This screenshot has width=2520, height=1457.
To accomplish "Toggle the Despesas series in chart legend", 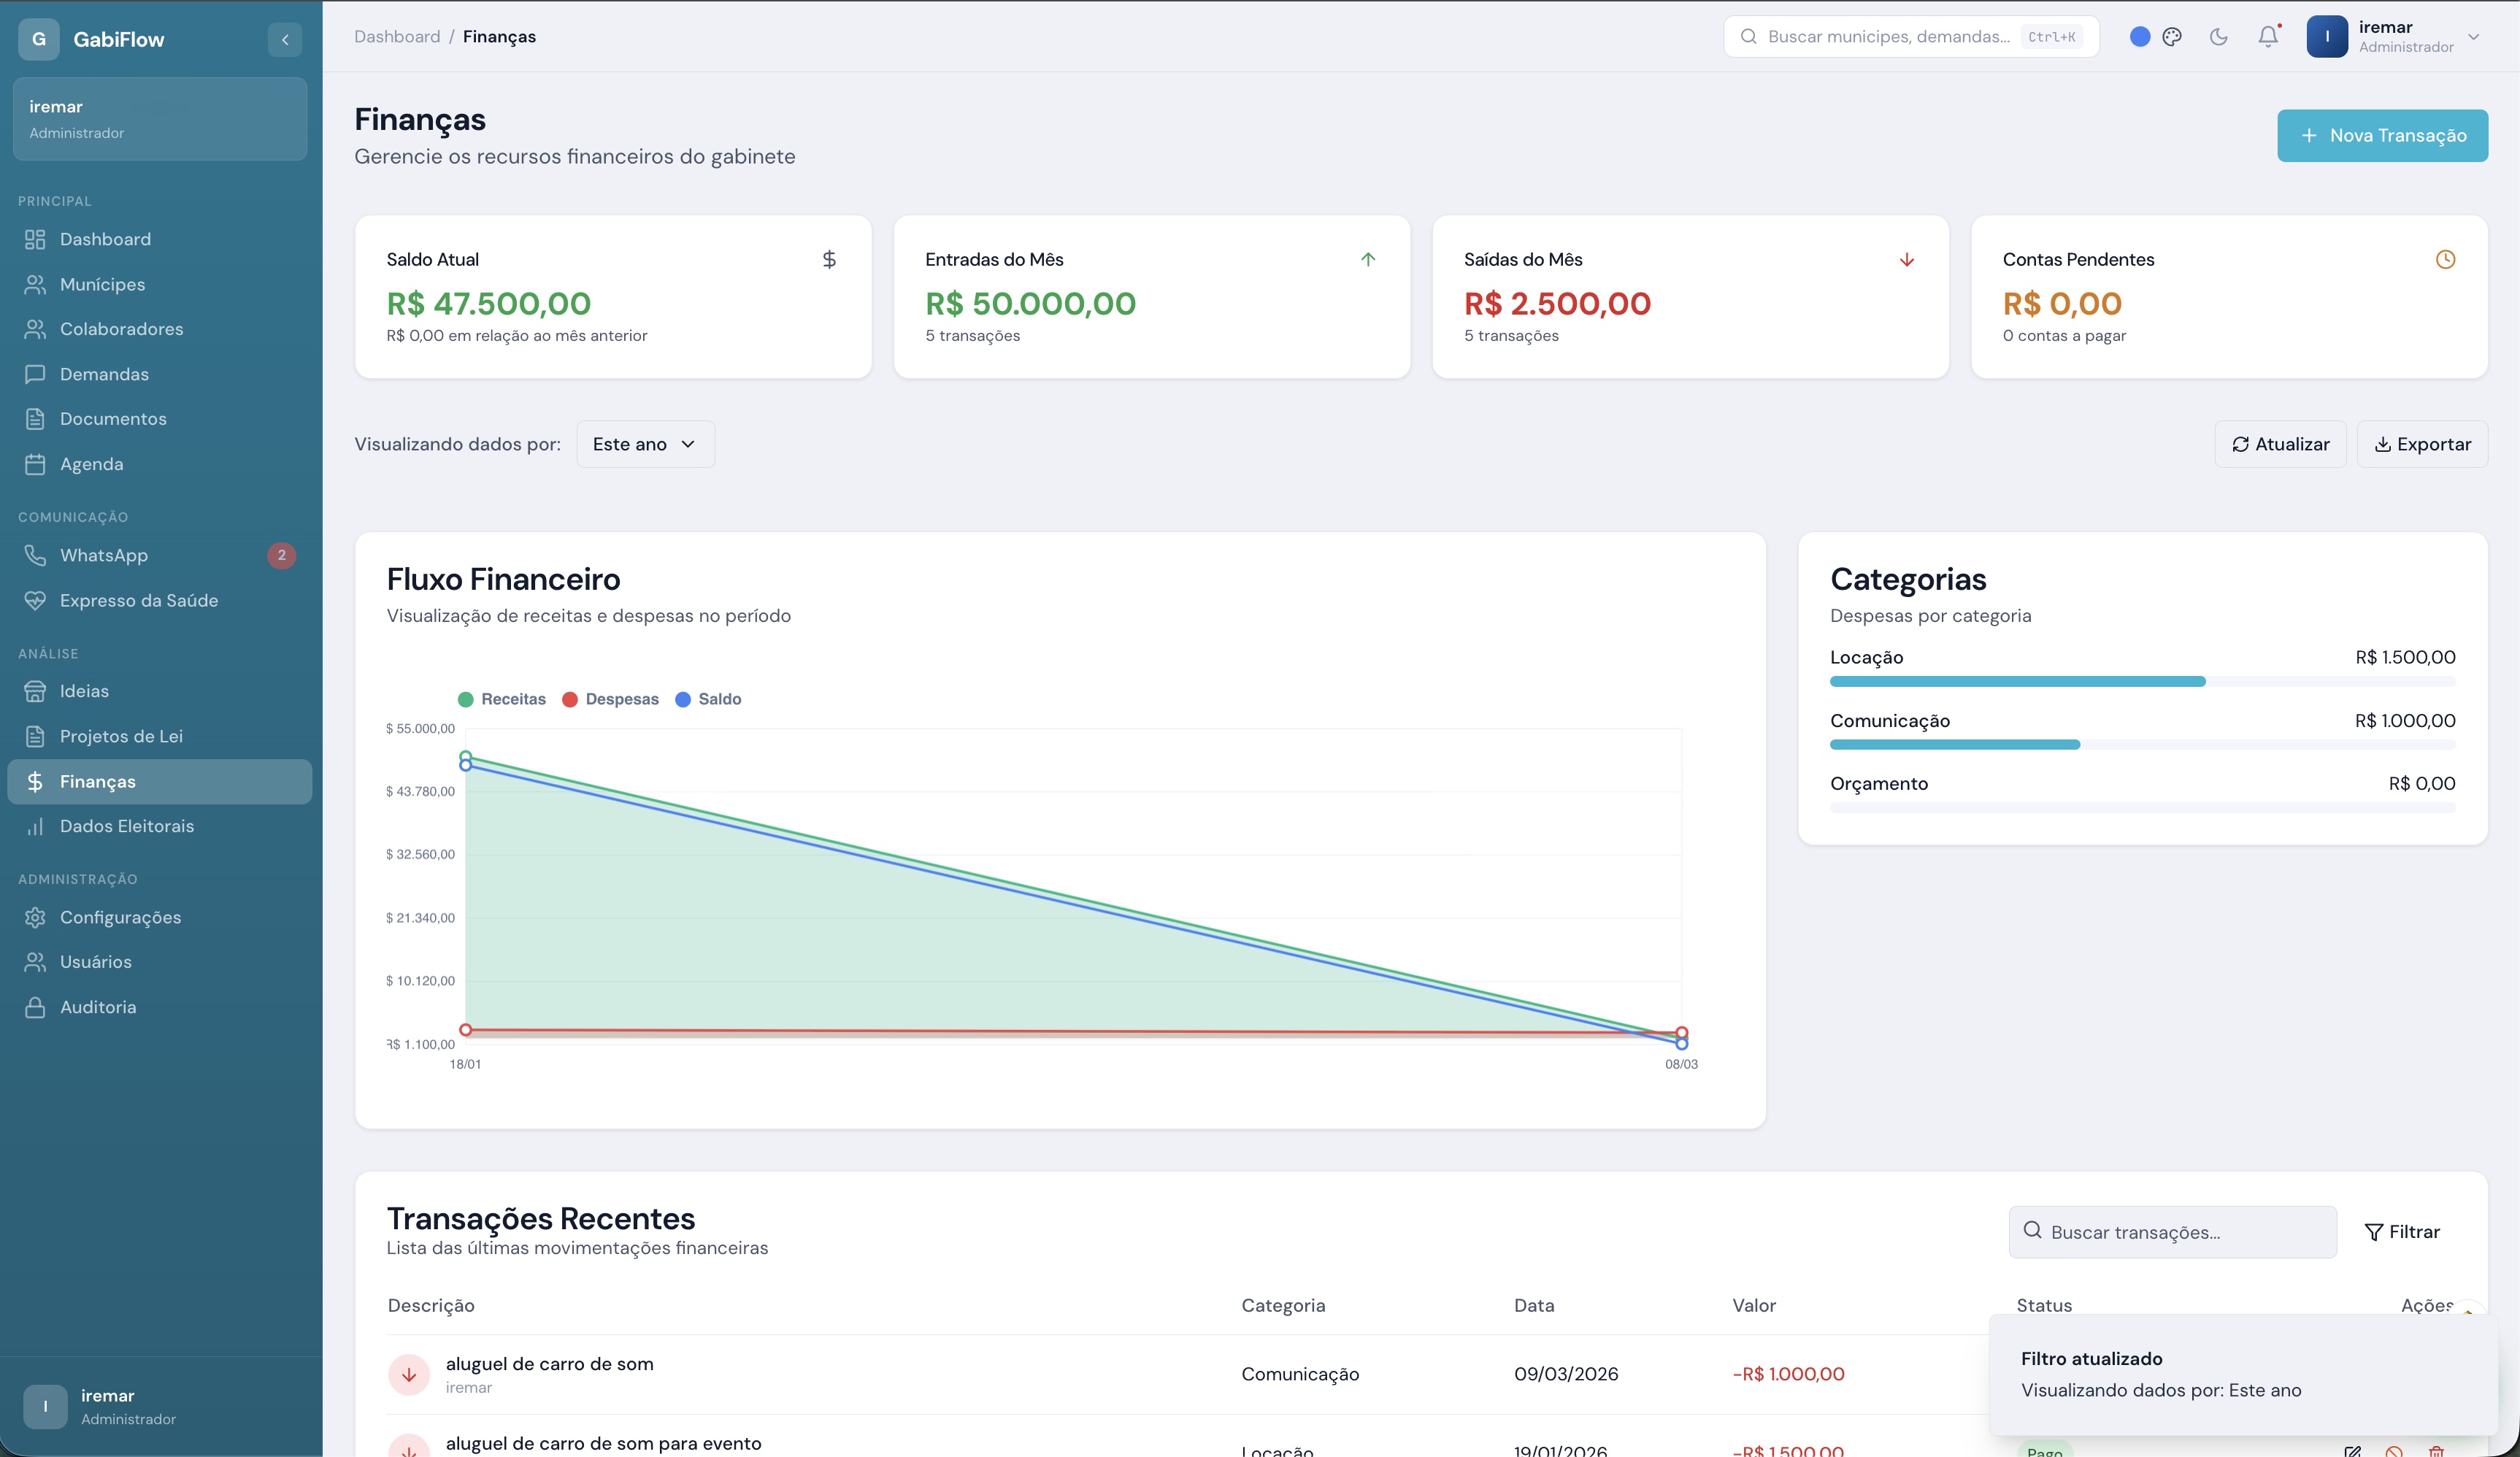I will (611, 699).
